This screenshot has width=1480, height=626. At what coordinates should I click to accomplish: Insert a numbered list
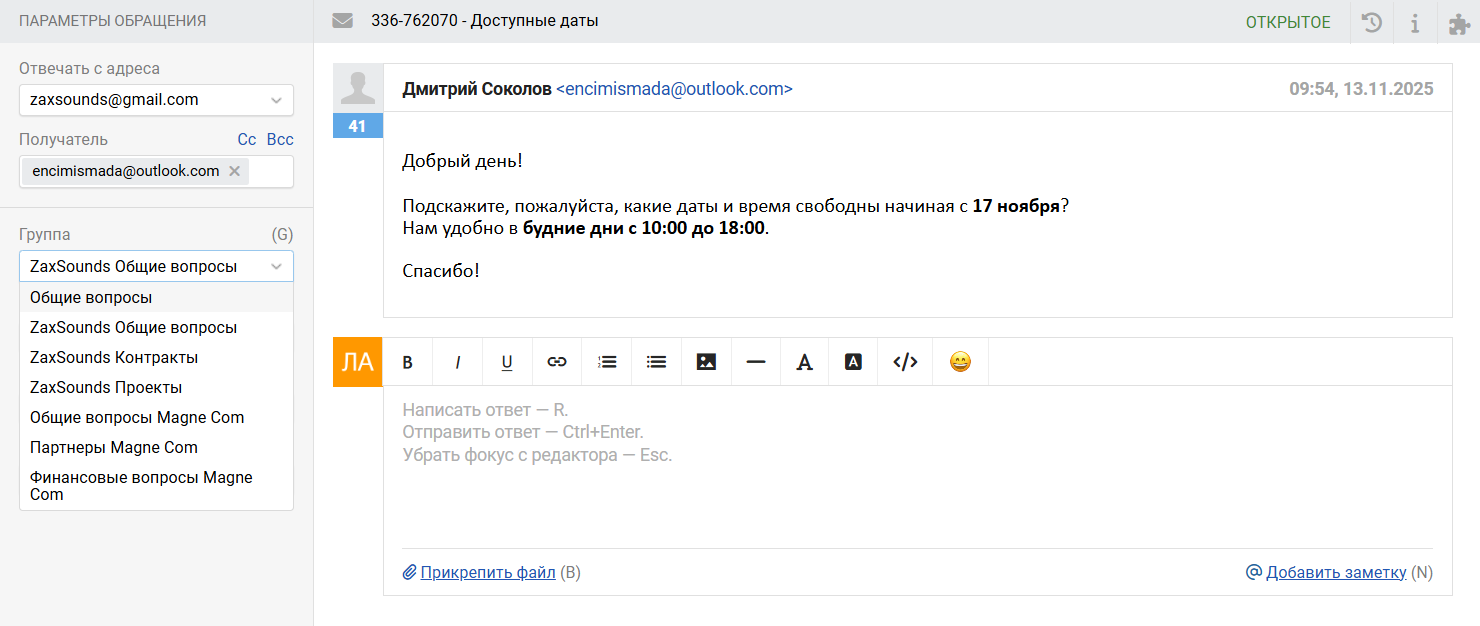(x=607, y=362)
